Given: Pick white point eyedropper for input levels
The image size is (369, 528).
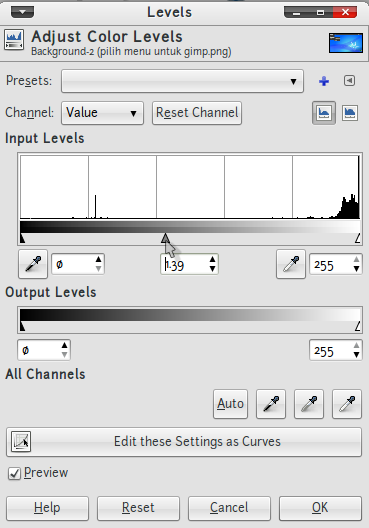Looking at the screenshot, I should point(291,264).
